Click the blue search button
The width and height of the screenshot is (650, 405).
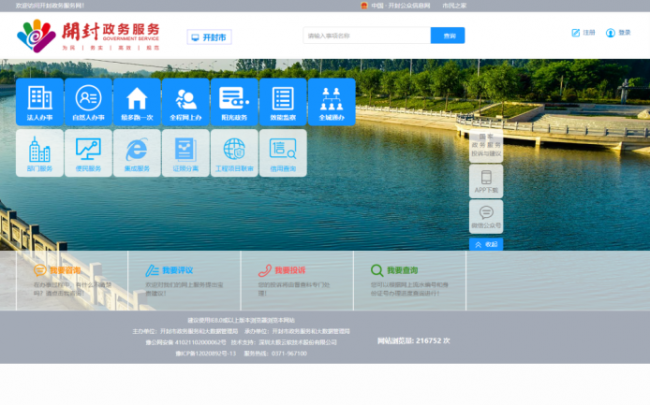click(x=448, y=36)
